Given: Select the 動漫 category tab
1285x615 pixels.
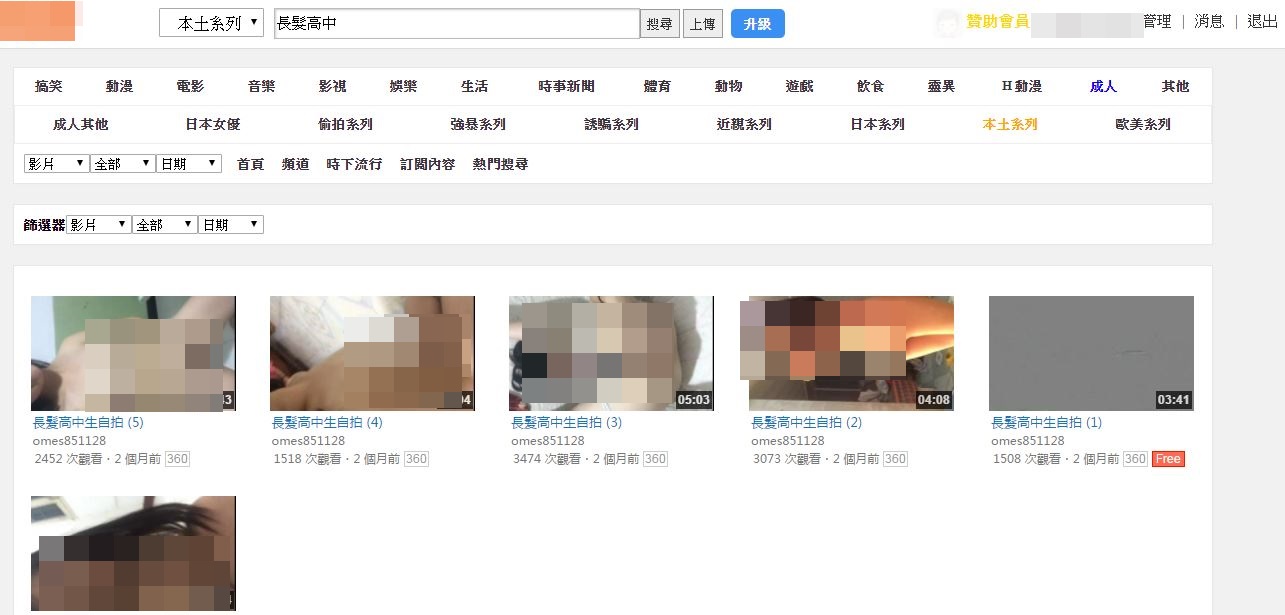Looking at the screenshot, I should 119,86.
